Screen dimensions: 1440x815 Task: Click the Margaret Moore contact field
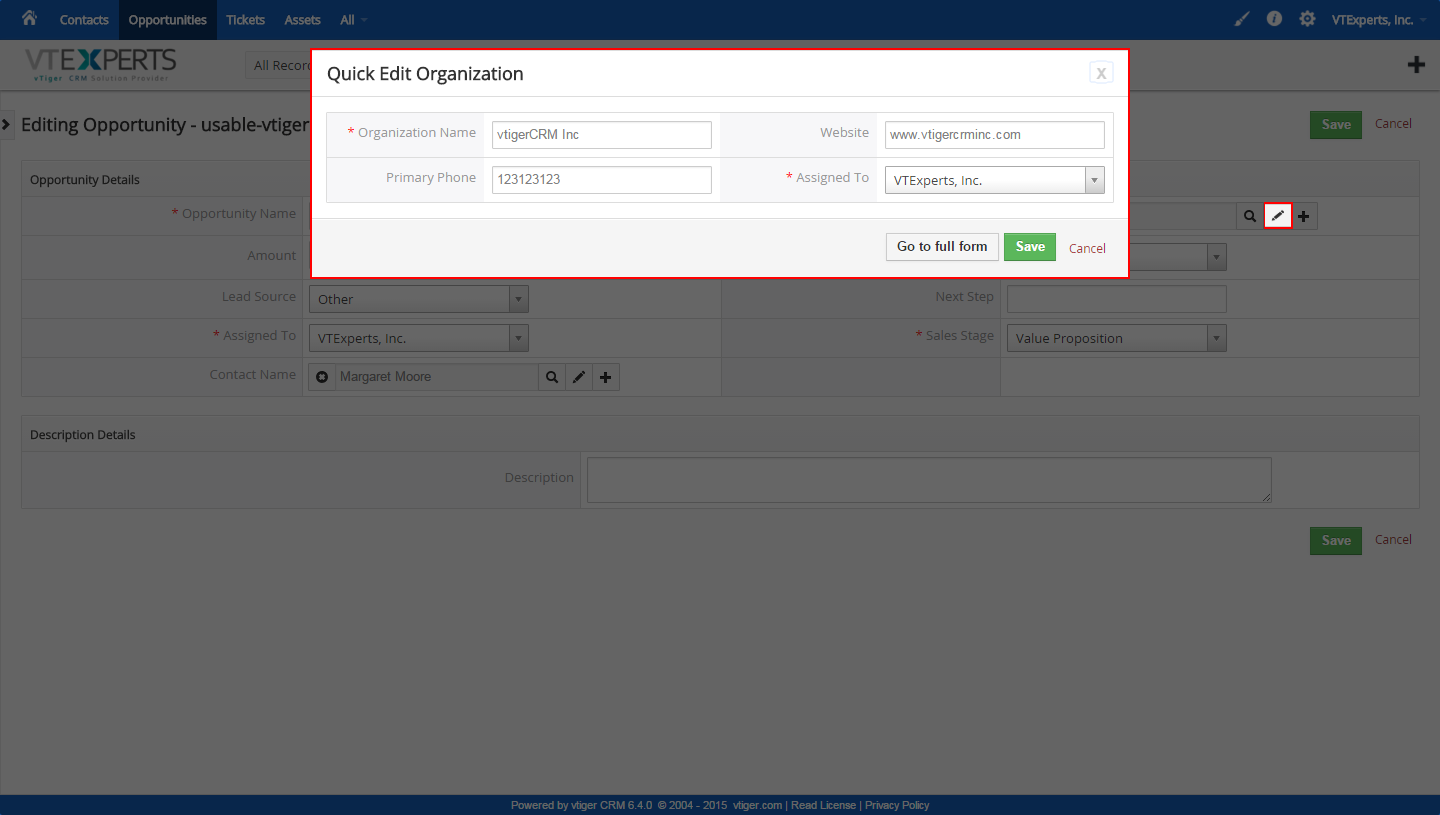tap(436, 377)
